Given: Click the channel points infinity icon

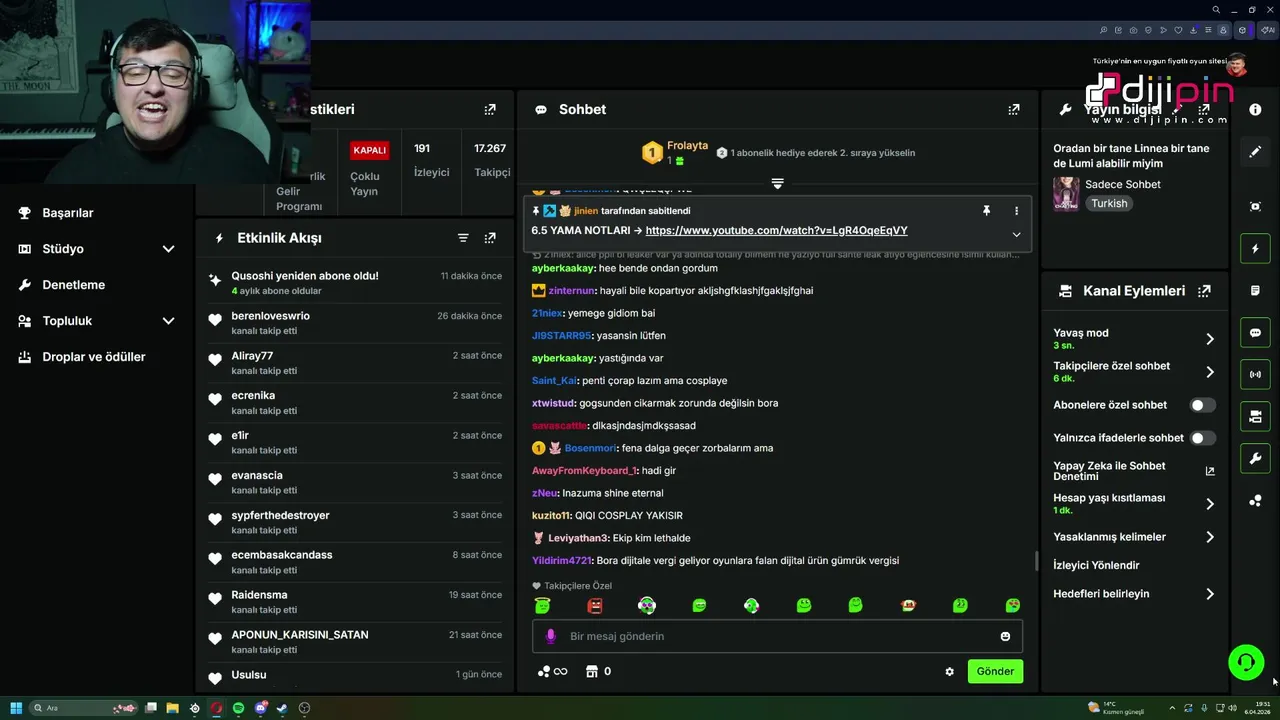Looking at the screenshot, I should (x=552, y=672).
